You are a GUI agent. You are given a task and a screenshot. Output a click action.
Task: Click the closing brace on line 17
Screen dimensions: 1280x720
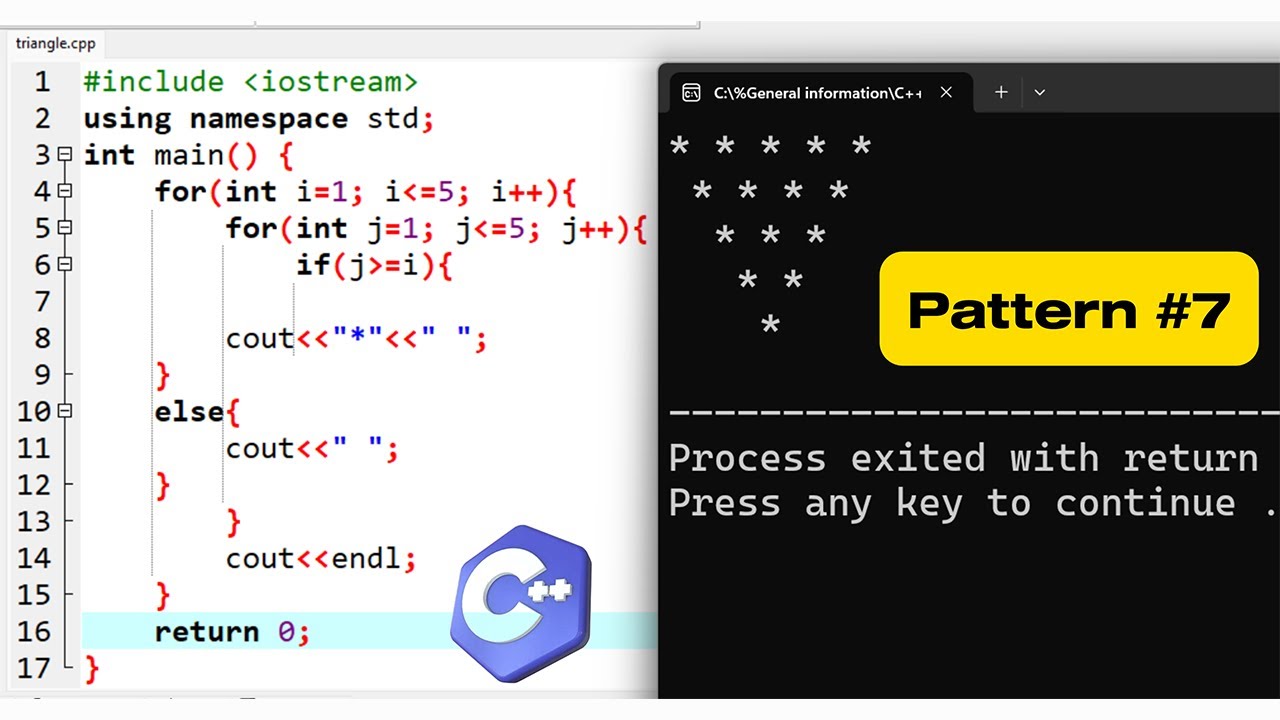(92, 669)
